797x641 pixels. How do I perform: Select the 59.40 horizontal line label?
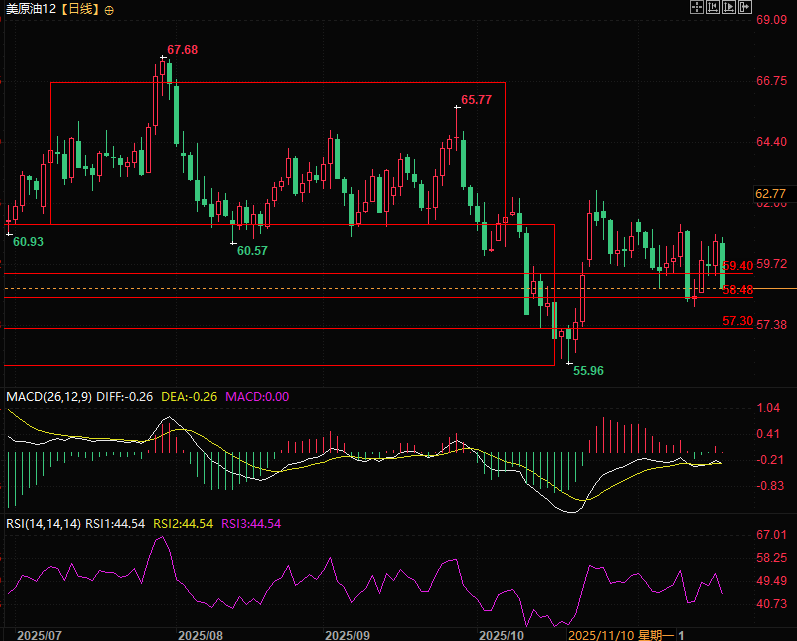click(737, 266)
